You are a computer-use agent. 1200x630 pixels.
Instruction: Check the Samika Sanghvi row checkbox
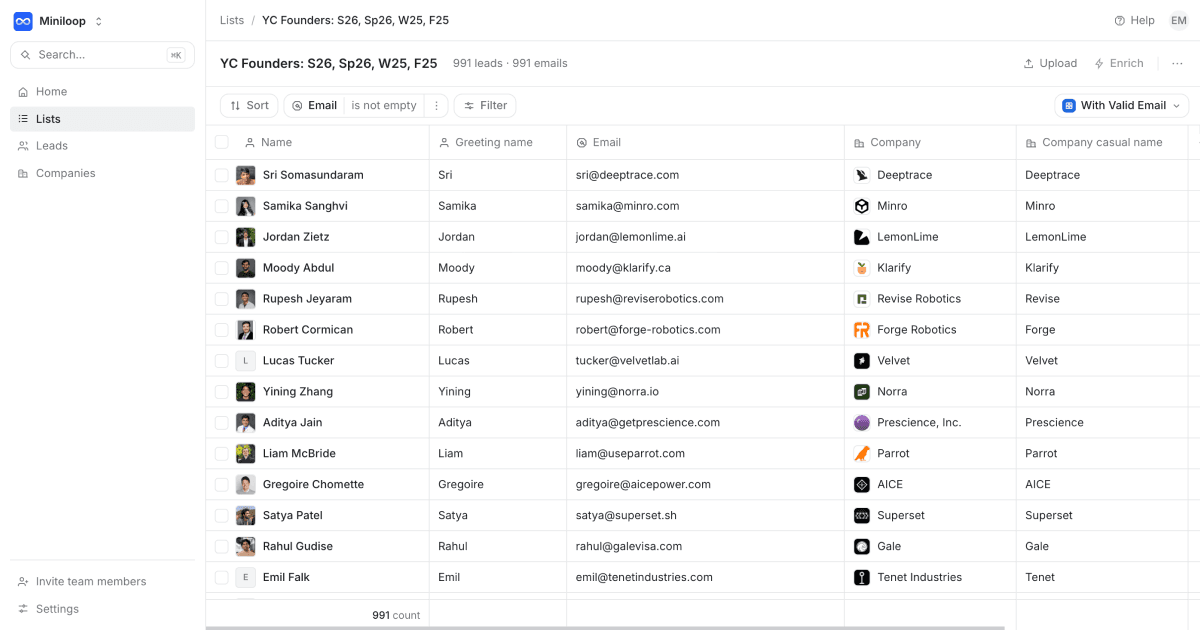[222, 206]
